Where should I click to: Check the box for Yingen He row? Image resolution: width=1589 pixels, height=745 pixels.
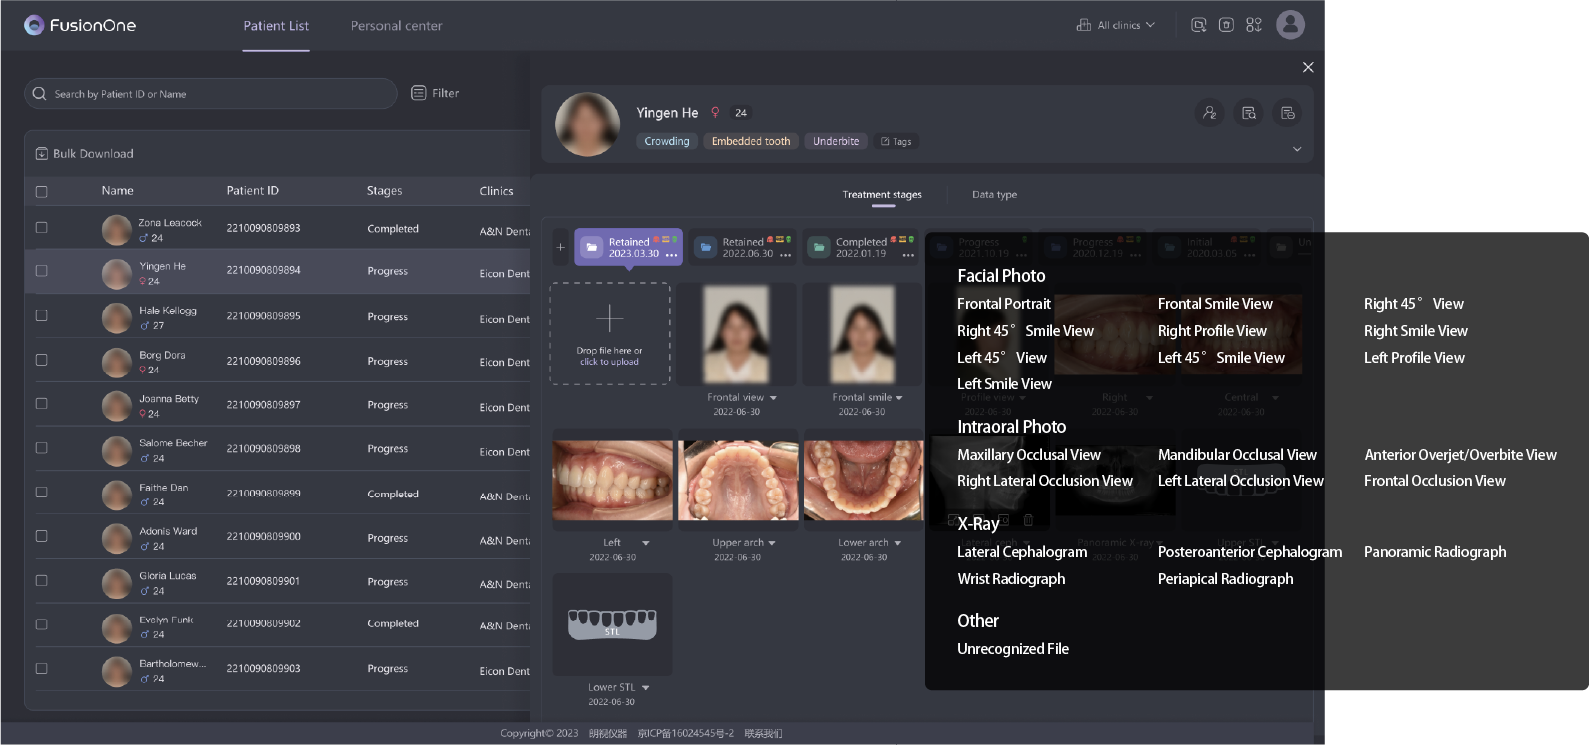coord(42,271)
